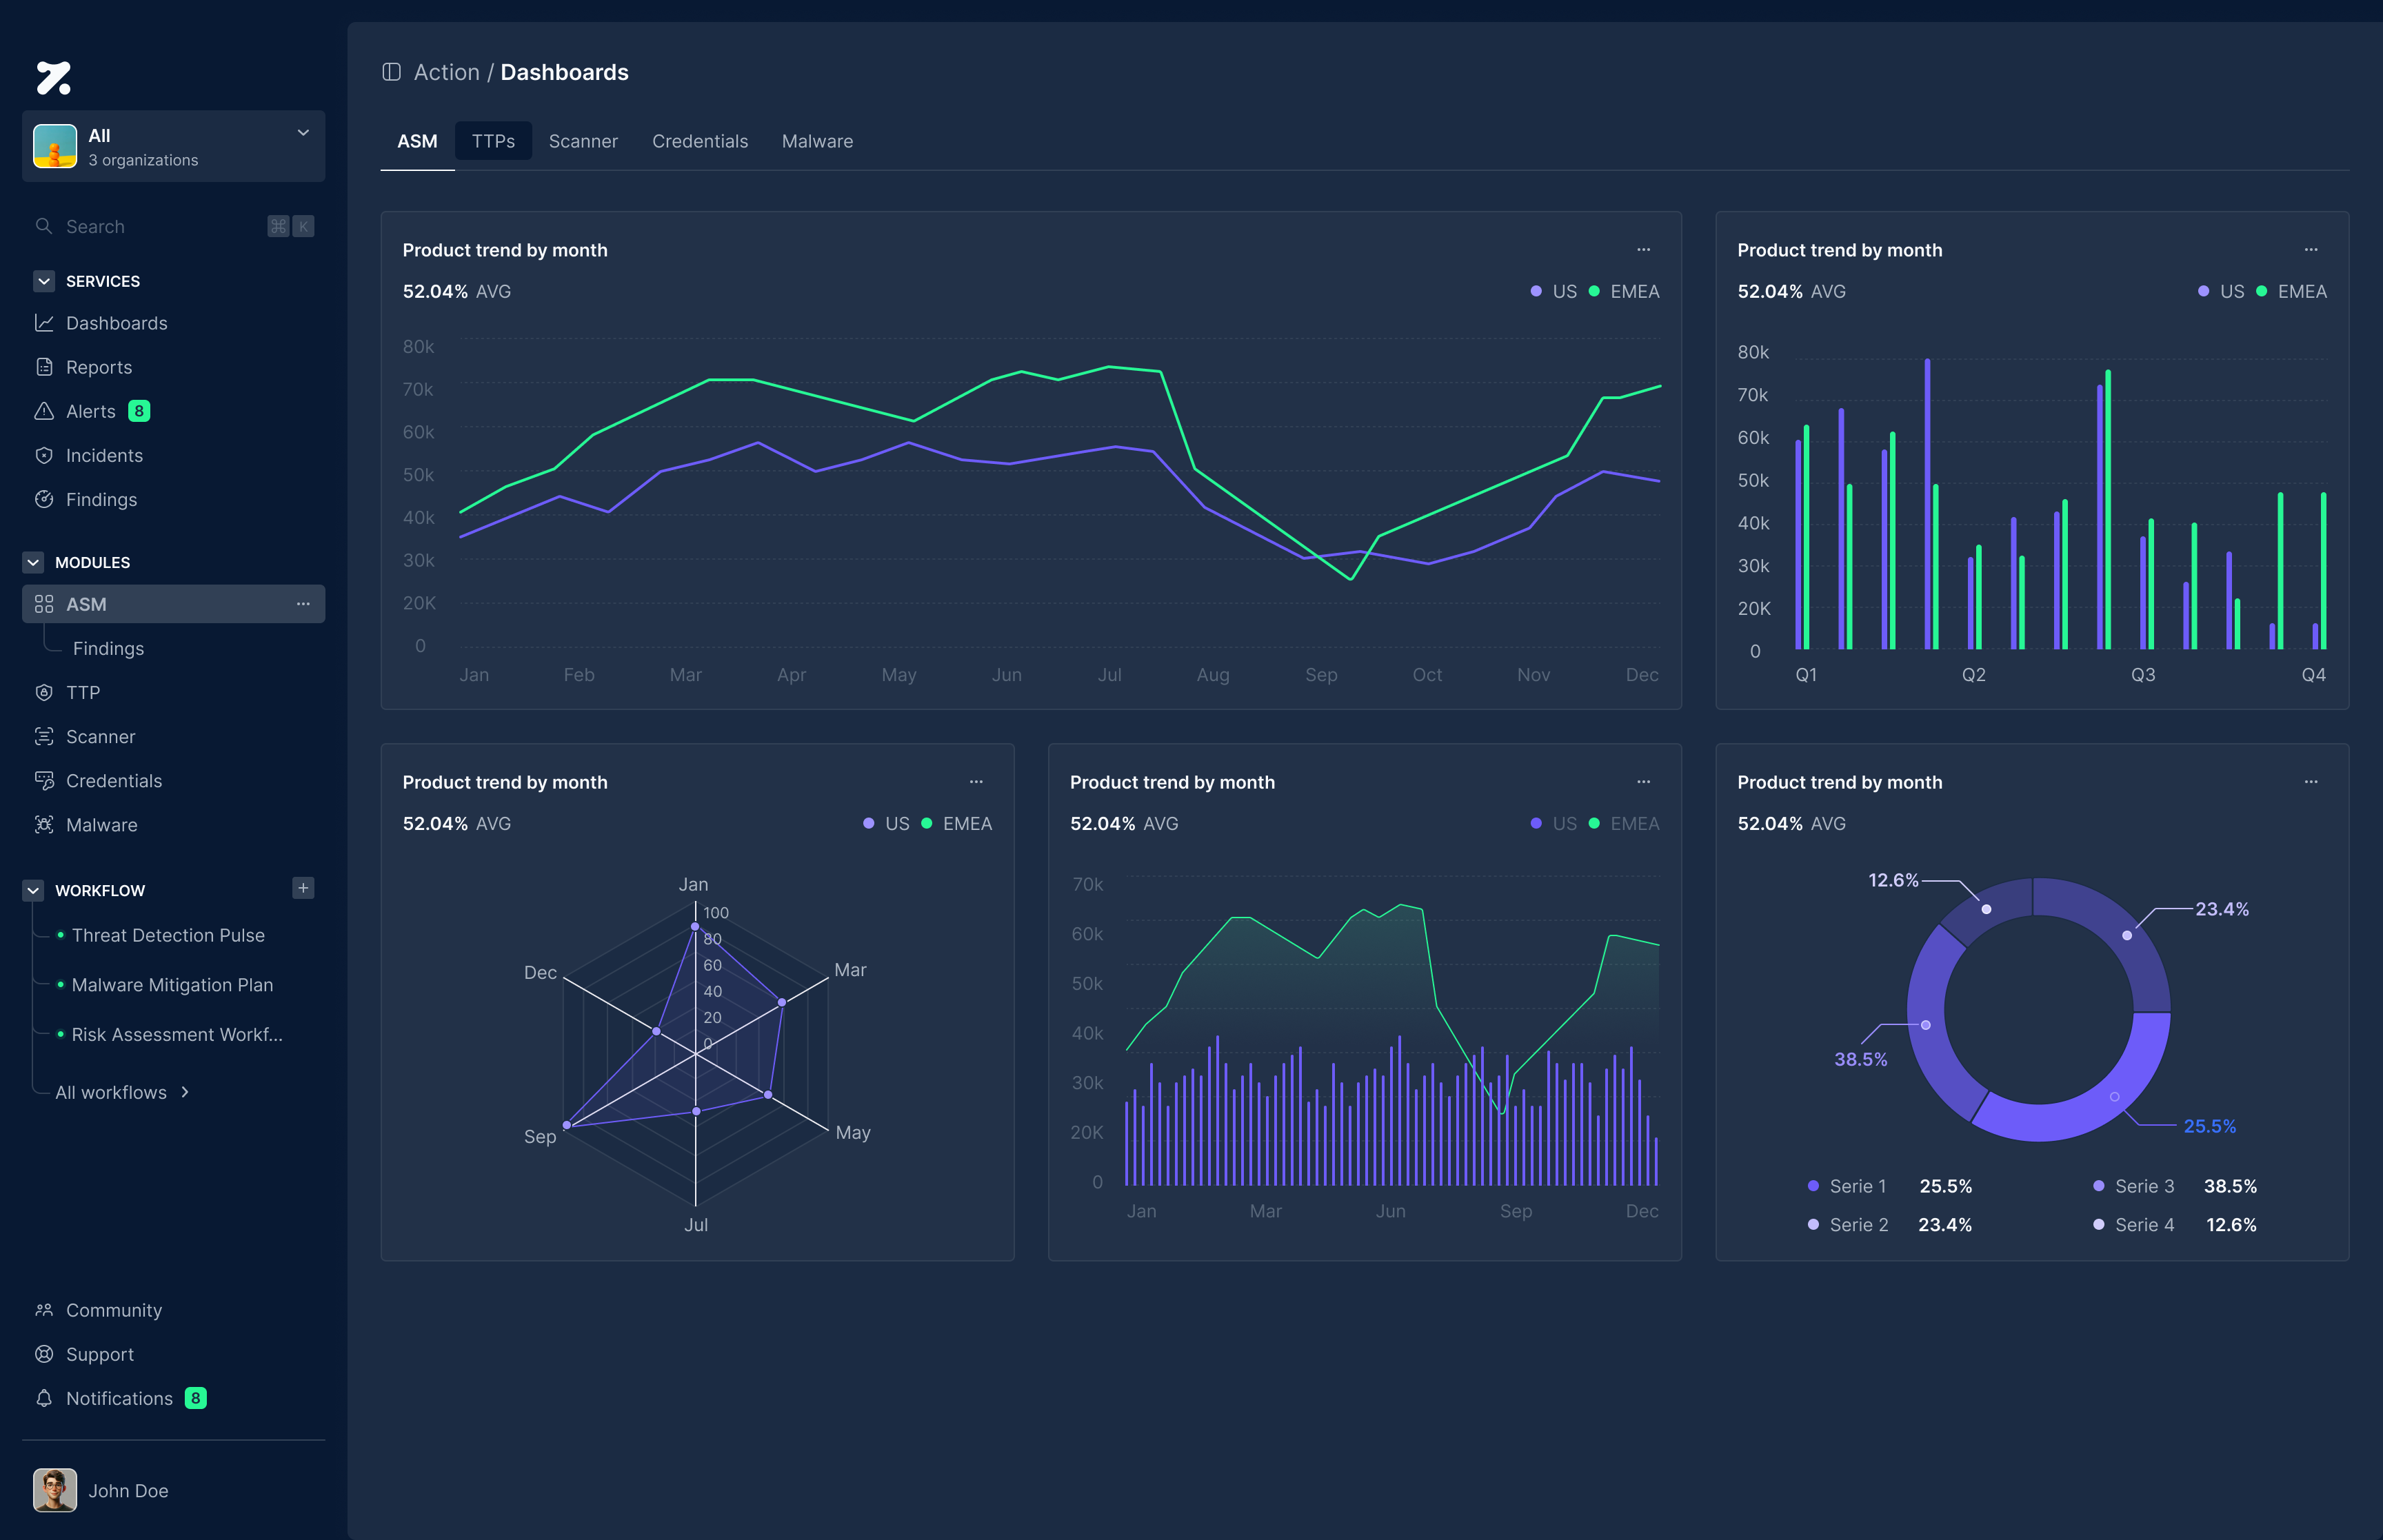Toggle EMEA series in radar chart legend

(x=956, y=823)
